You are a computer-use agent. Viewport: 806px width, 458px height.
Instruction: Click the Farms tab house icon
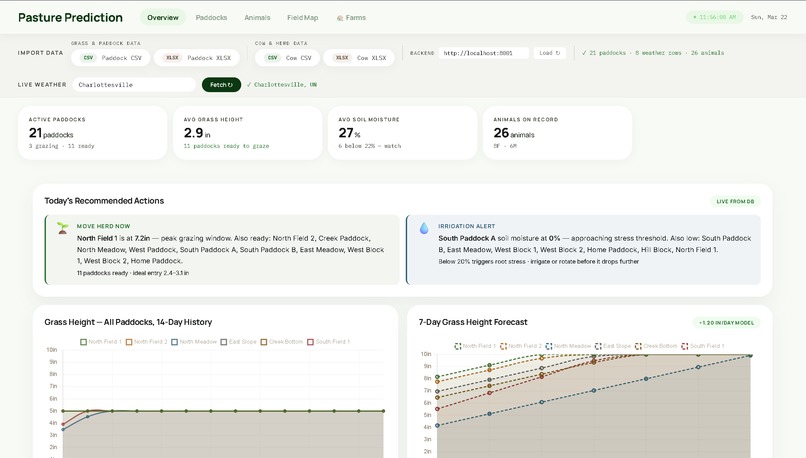[x=340, y=18]
